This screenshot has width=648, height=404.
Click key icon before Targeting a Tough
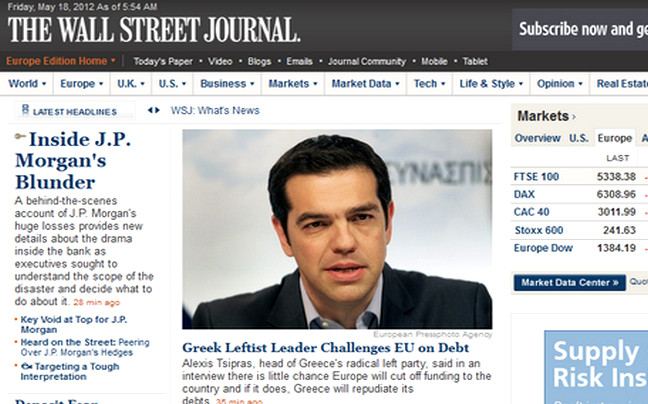pos(26,366)
